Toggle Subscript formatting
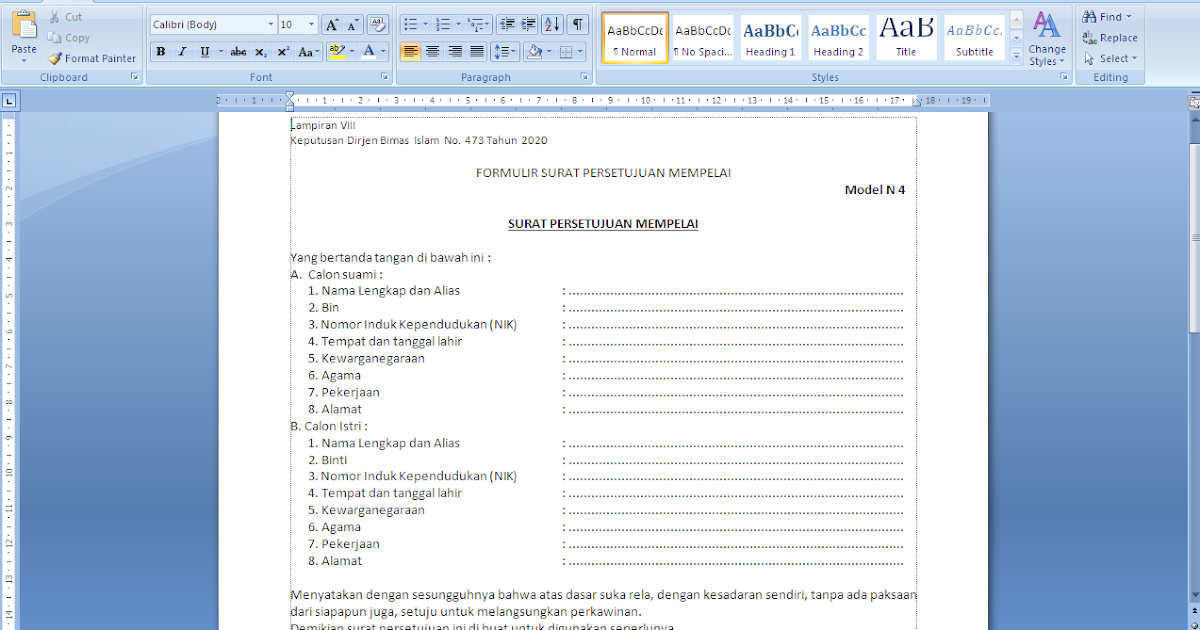The width and height of the screenshot is (1200, 630). point(261,51)
